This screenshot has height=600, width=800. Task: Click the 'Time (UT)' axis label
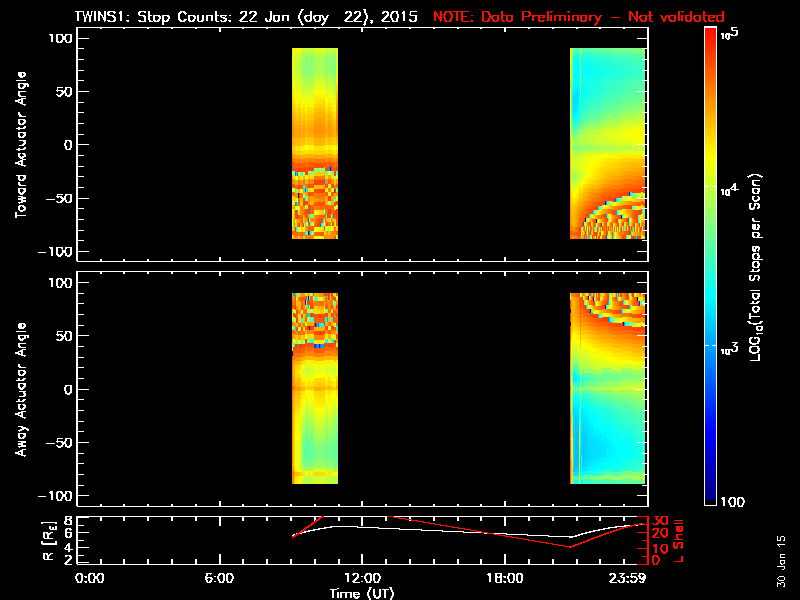(363, 592)
